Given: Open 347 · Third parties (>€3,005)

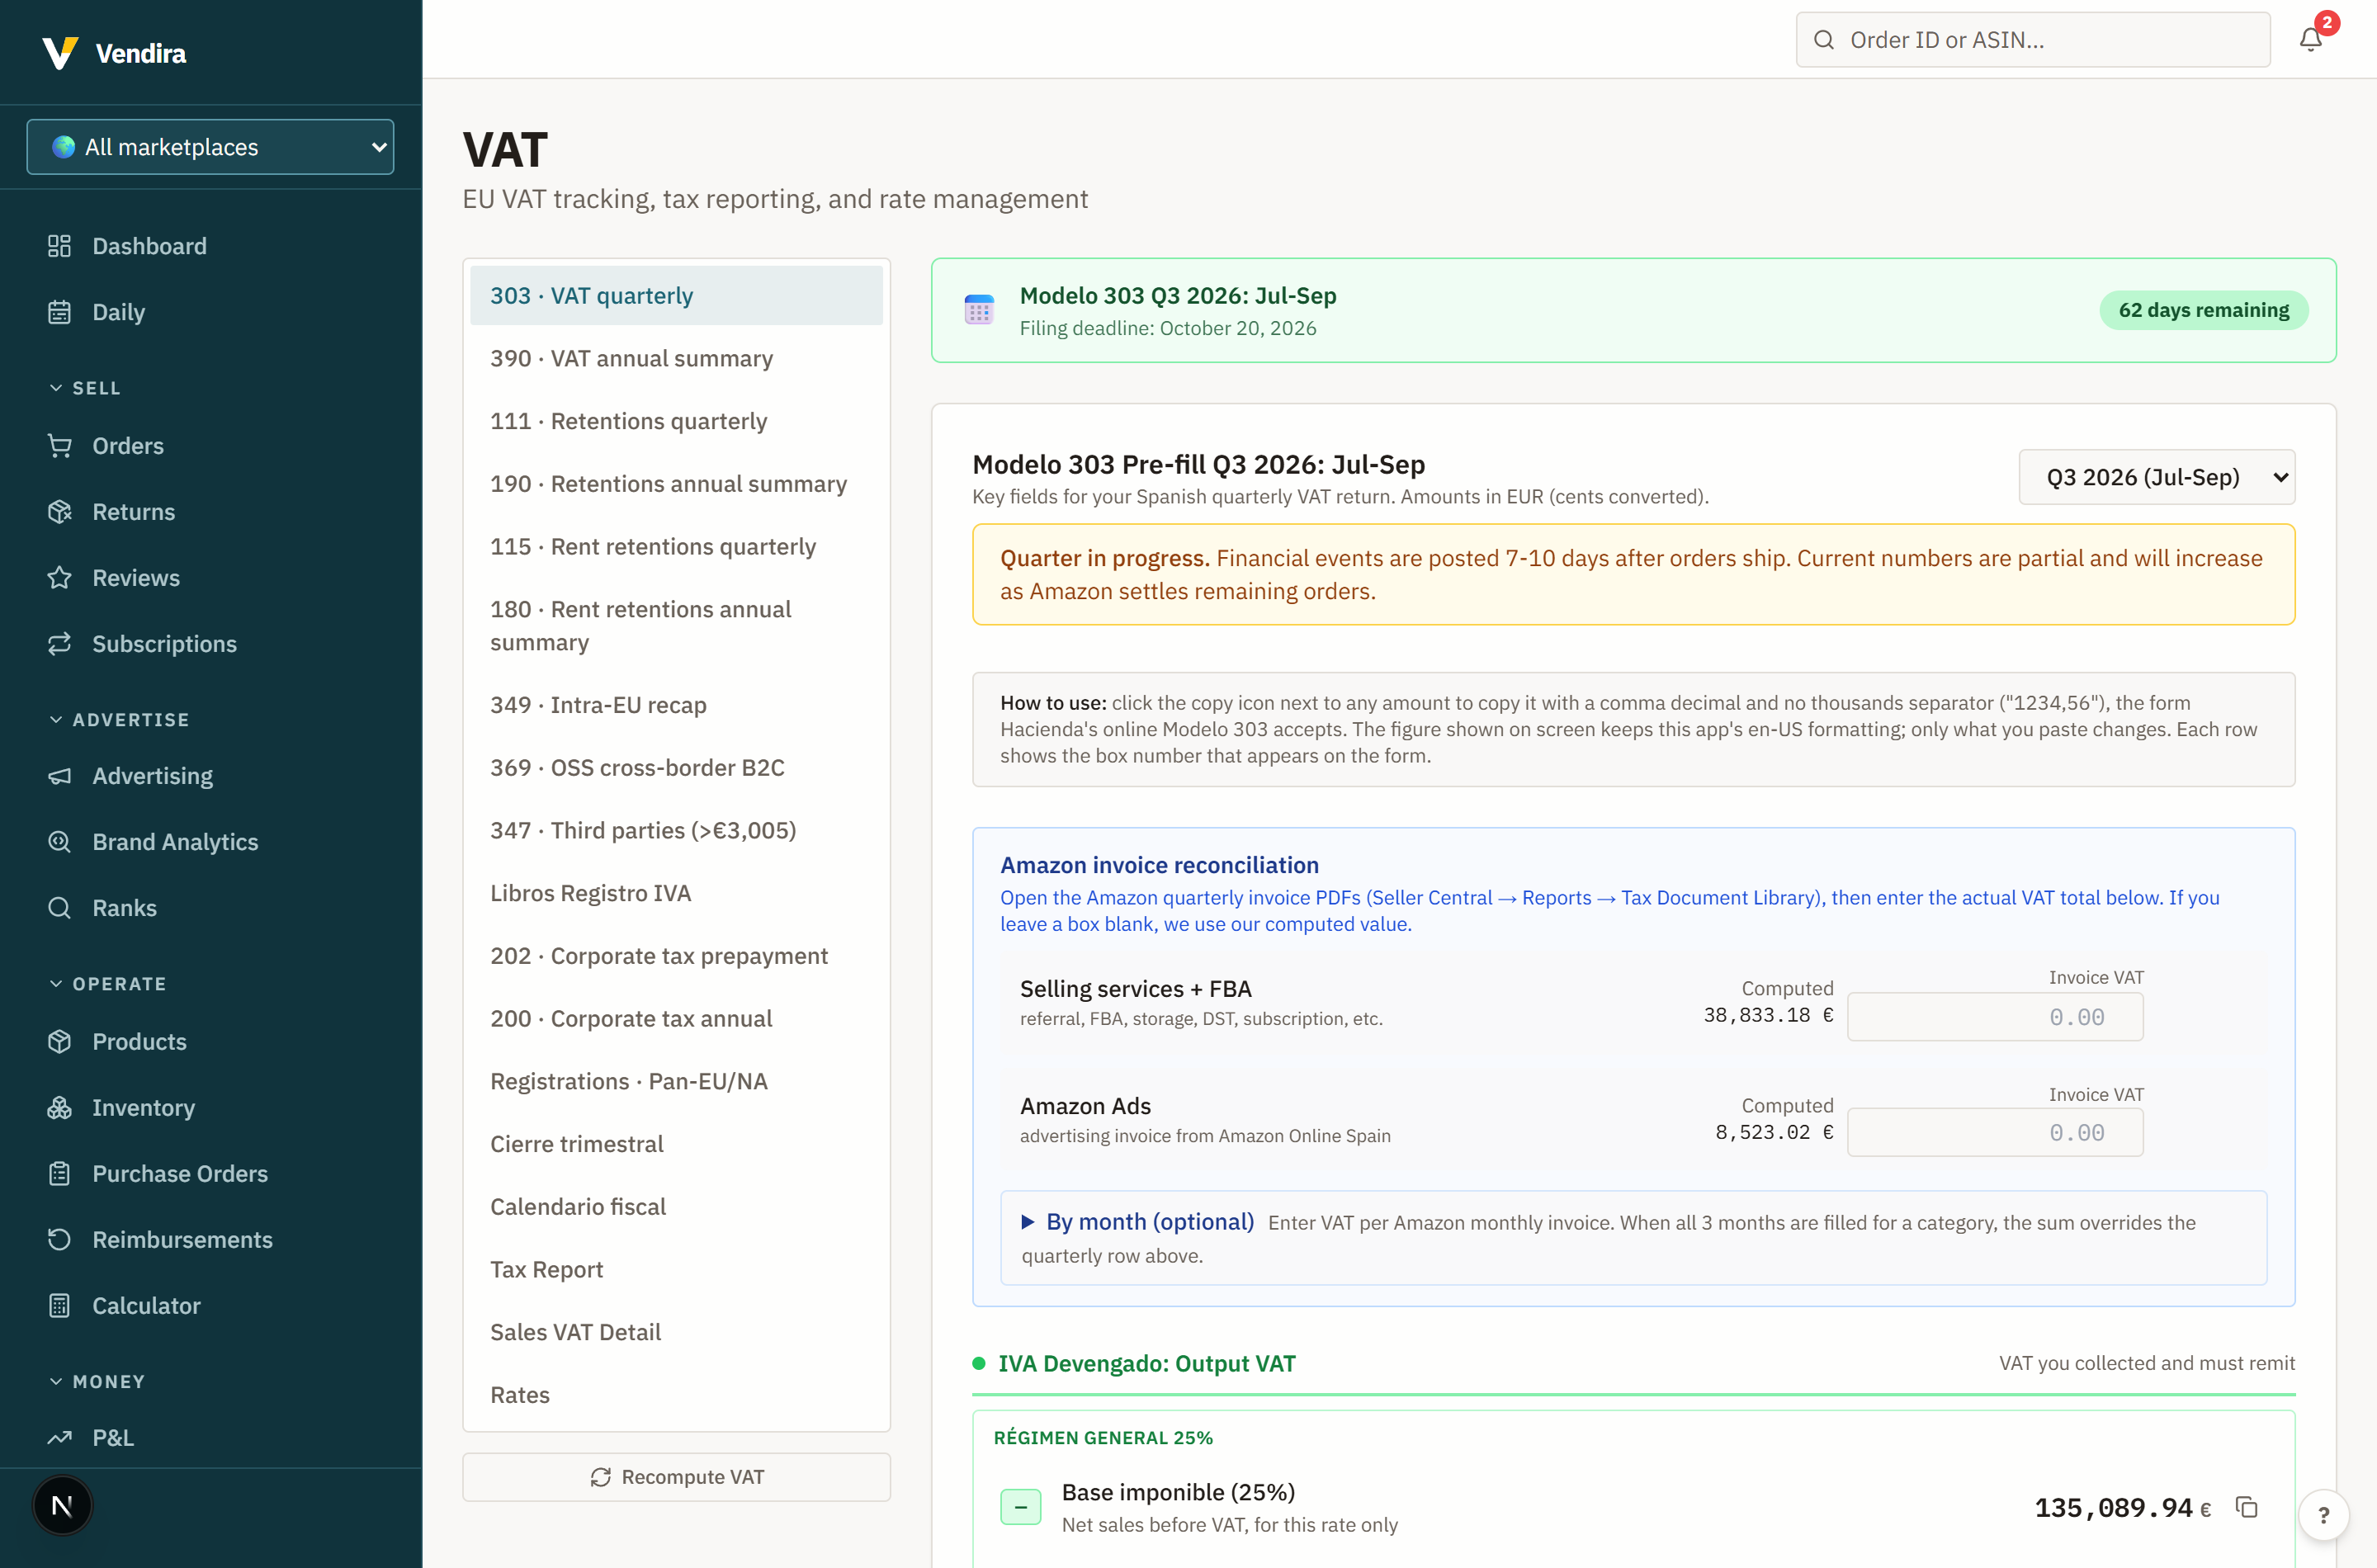Looking at the screenshot, I should tap(677, 831).
